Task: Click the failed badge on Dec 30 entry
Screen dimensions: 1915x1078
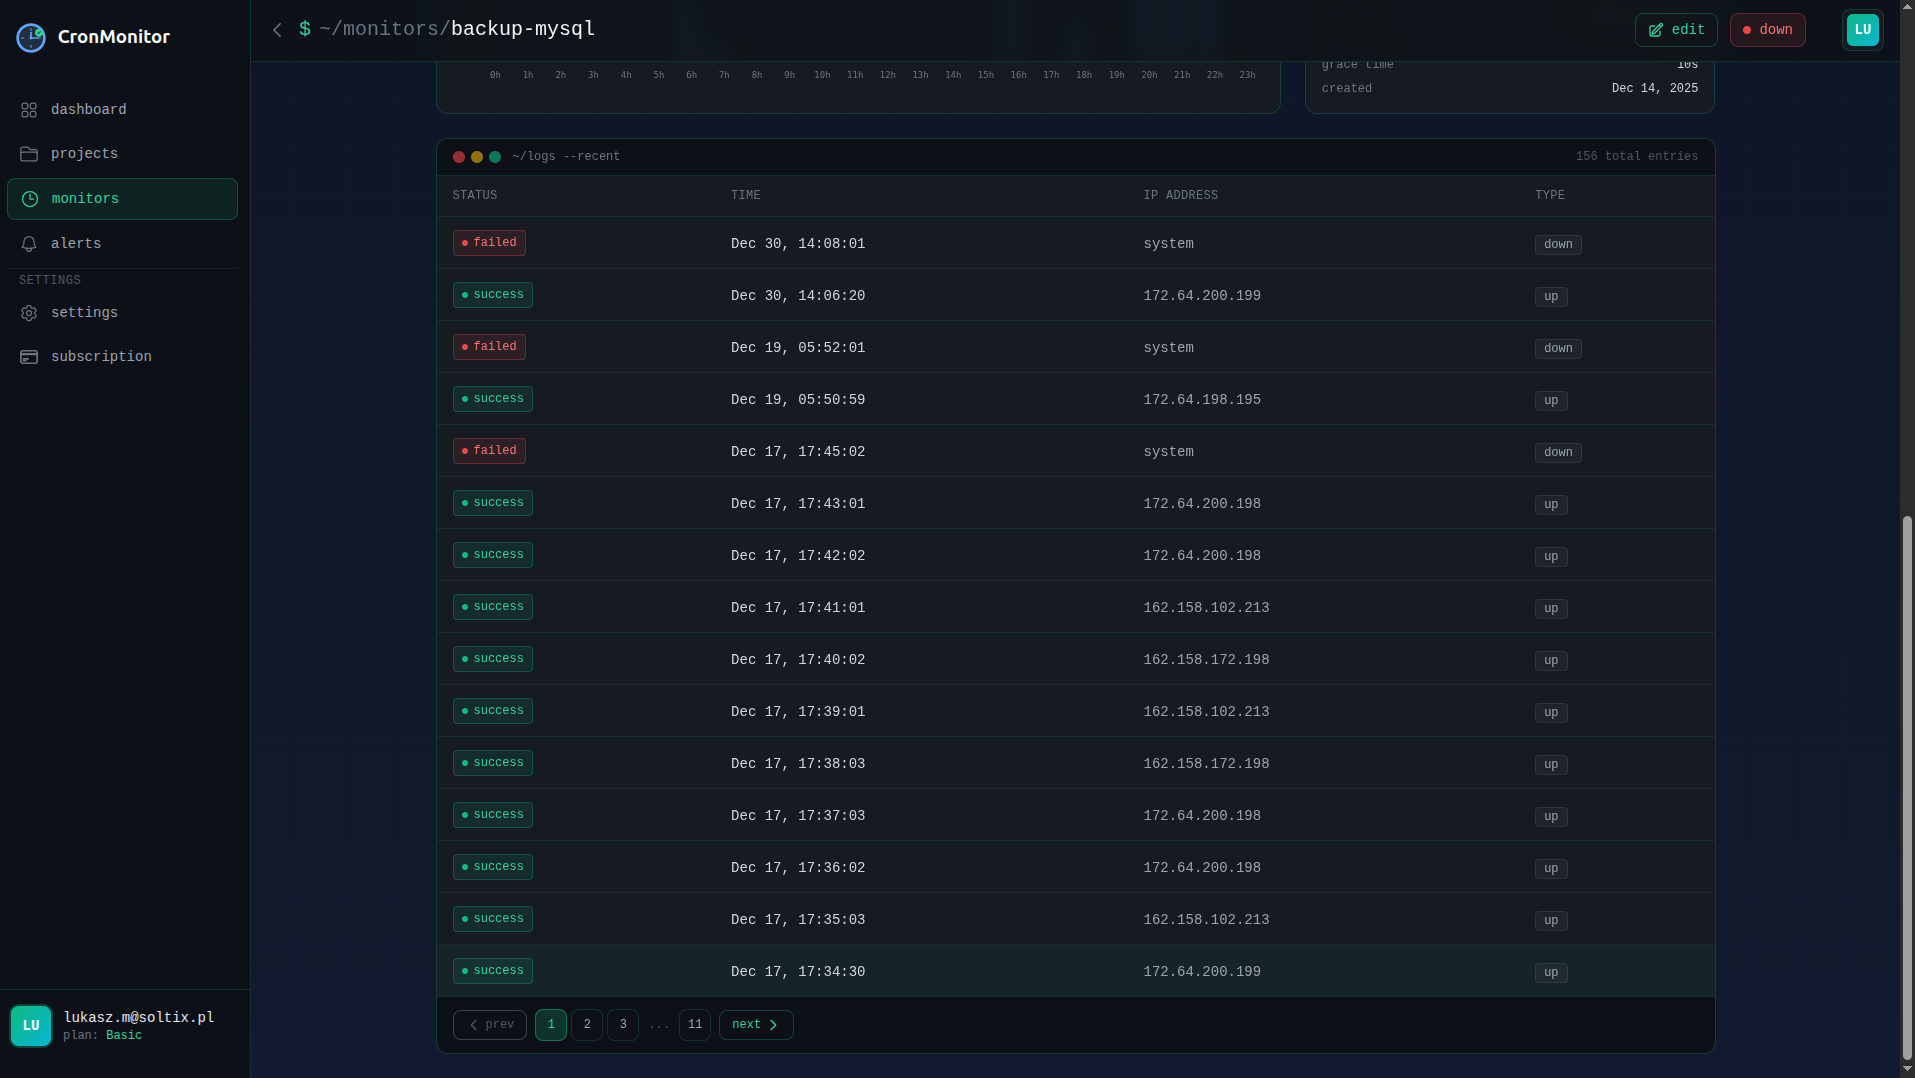Action: pyautogui.click(x=489, y=243)
